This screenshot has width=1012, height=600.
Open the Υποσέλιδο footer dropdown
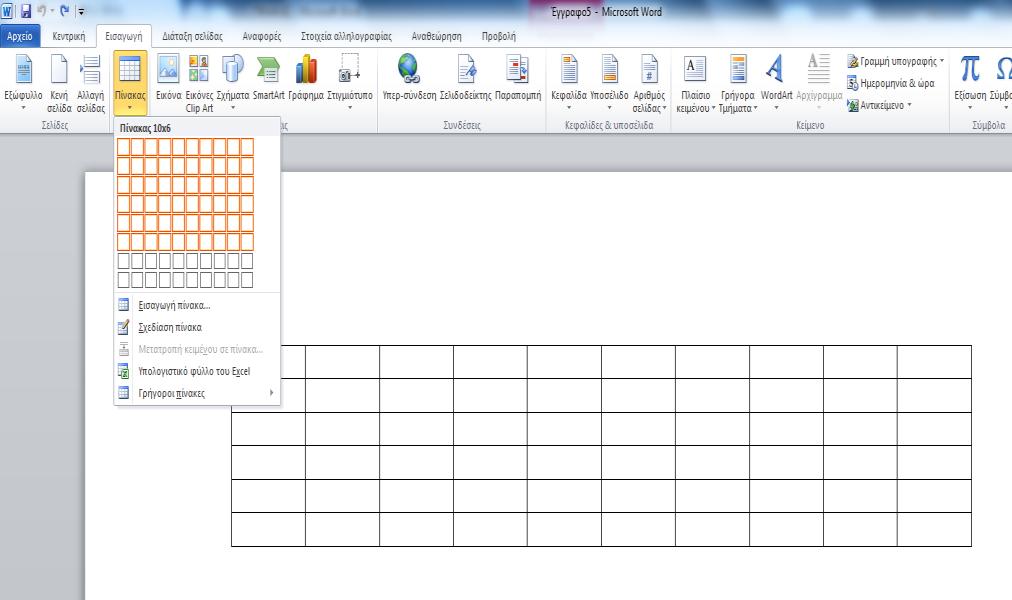coord(609,83)
